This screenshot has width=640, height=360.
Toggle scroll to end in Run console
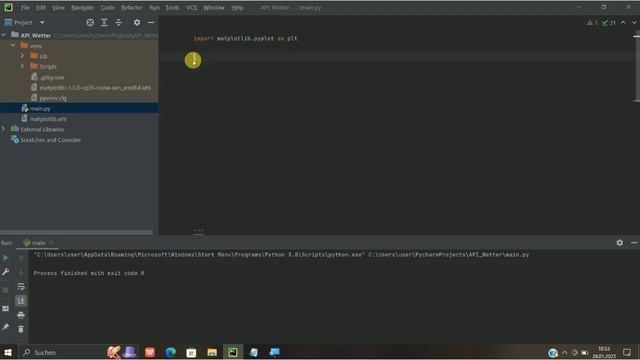click(x=21, y=301)
